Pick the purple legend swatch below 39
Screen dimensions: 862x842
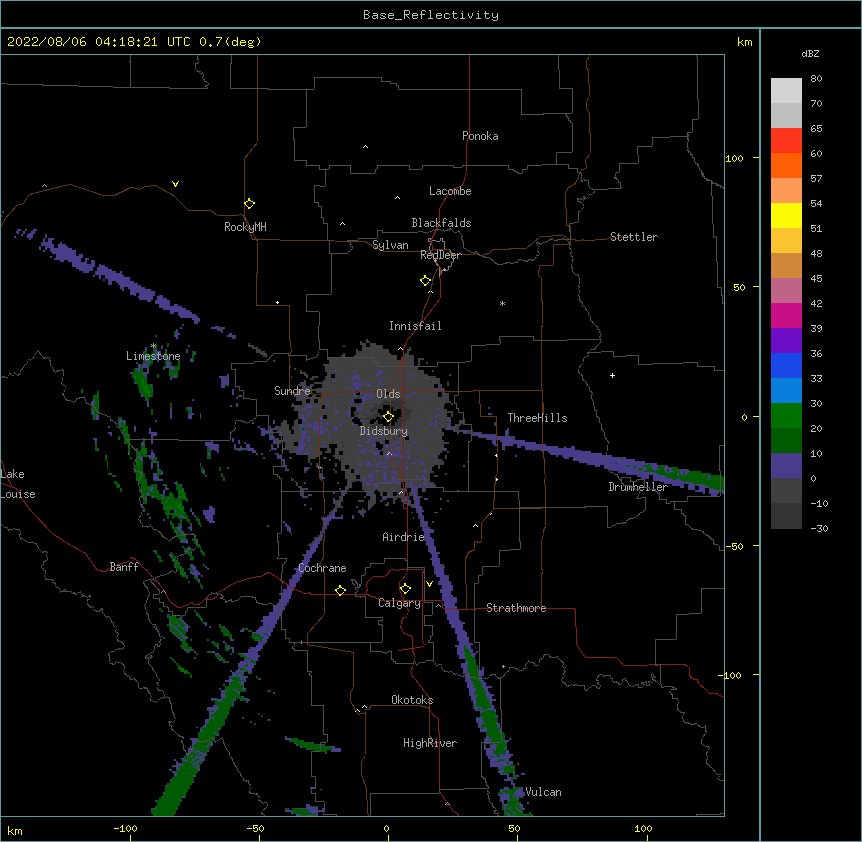[x=786, y=341]
